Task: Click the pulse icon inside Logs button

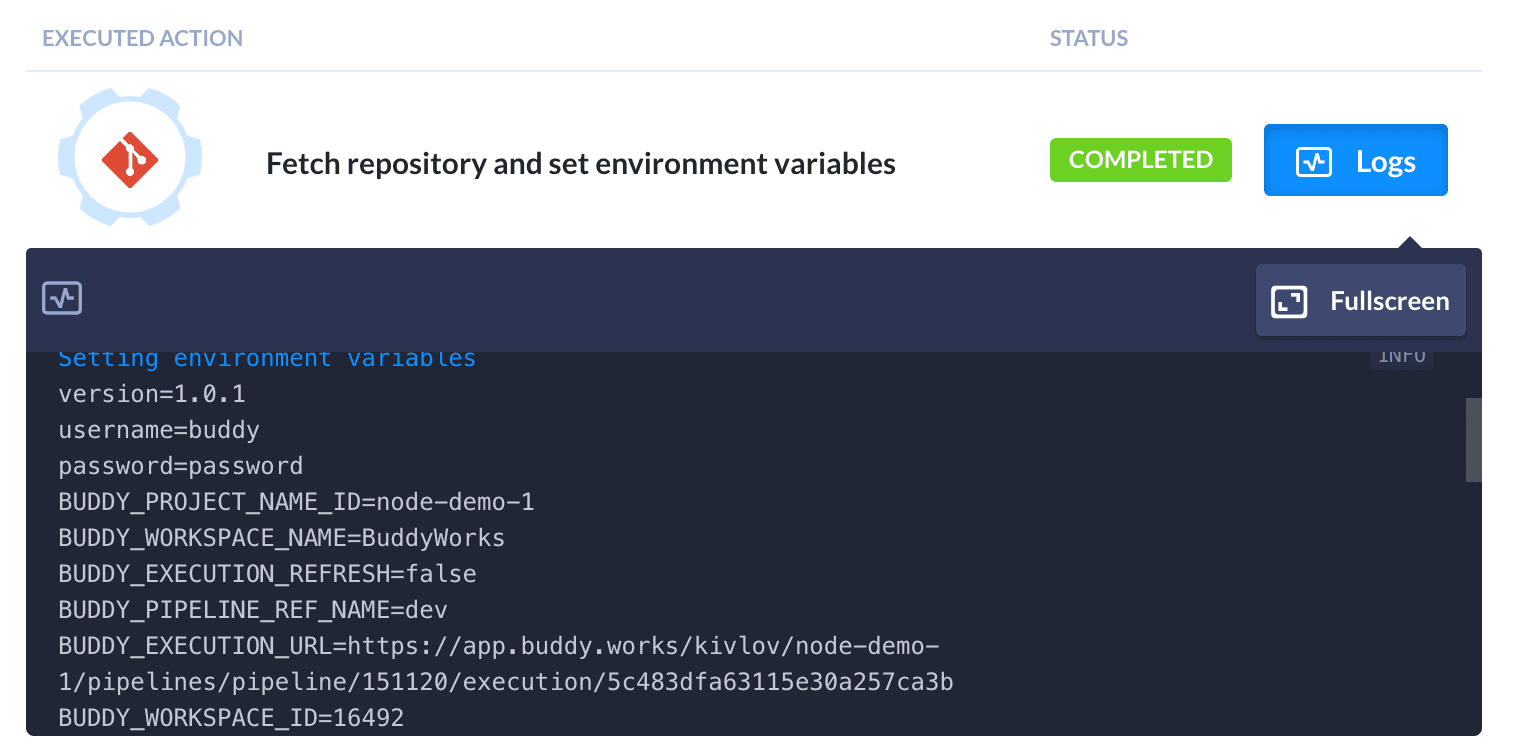Action: click(1313, 162)
